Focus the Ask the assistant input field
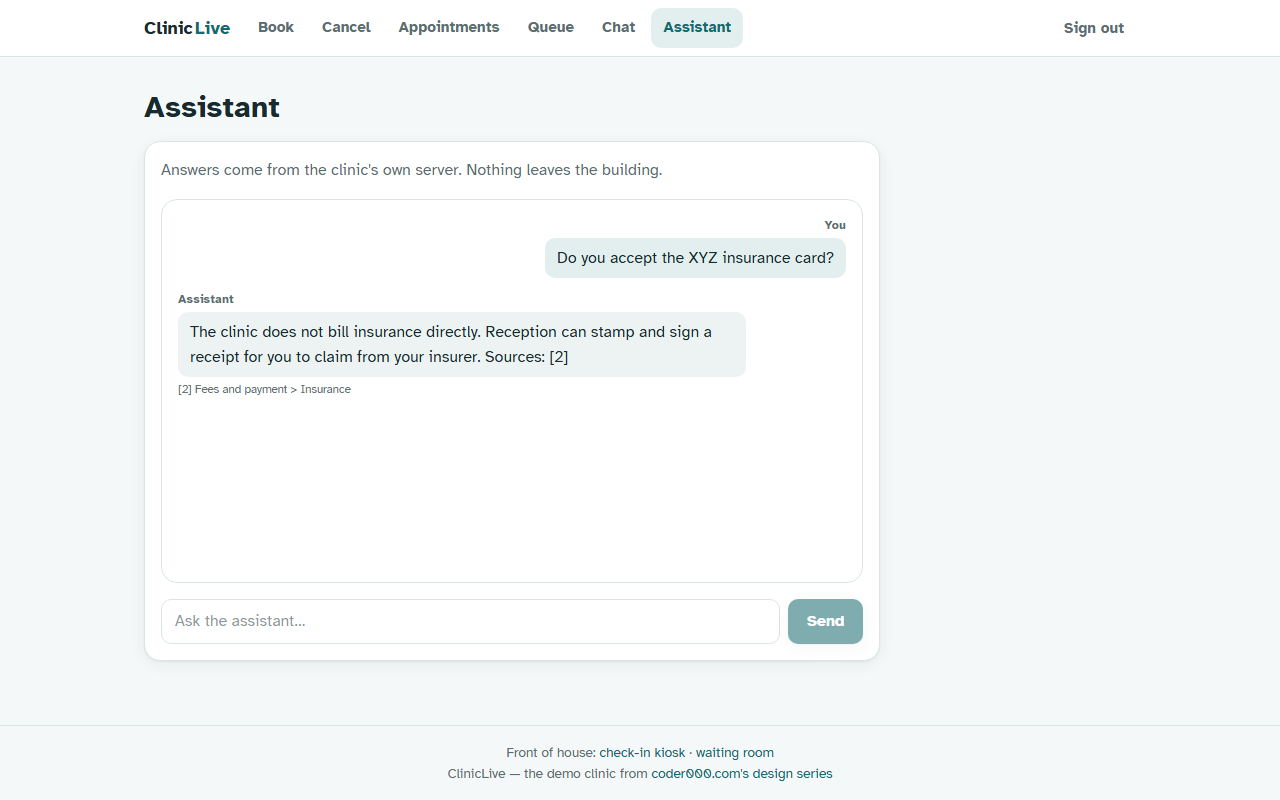The width and height of the screenshot is (1280, 800). 470,621
